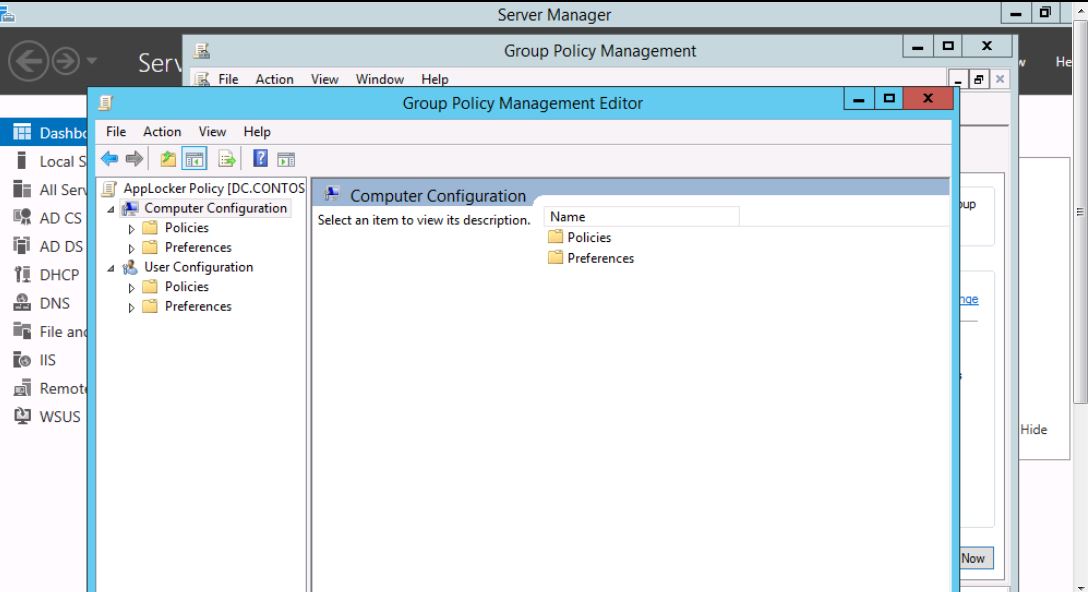Click the AD CS icon in Server Manager
The image size is (1088, 592).
pos(22,218)
